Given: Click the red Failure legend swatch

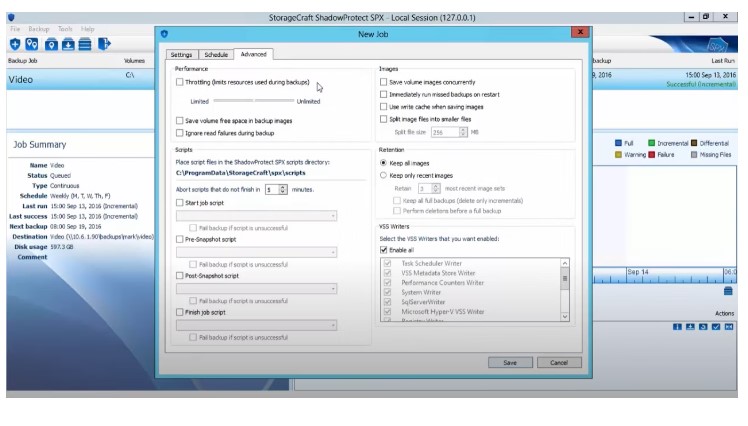Looking at the screenshot, I should click(652, 155).
